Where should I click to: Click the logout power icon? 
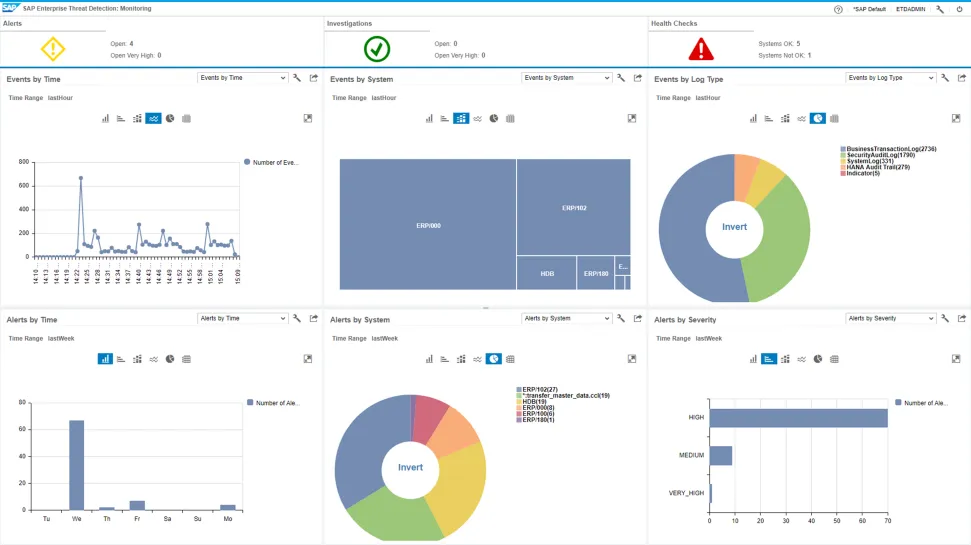959,9
